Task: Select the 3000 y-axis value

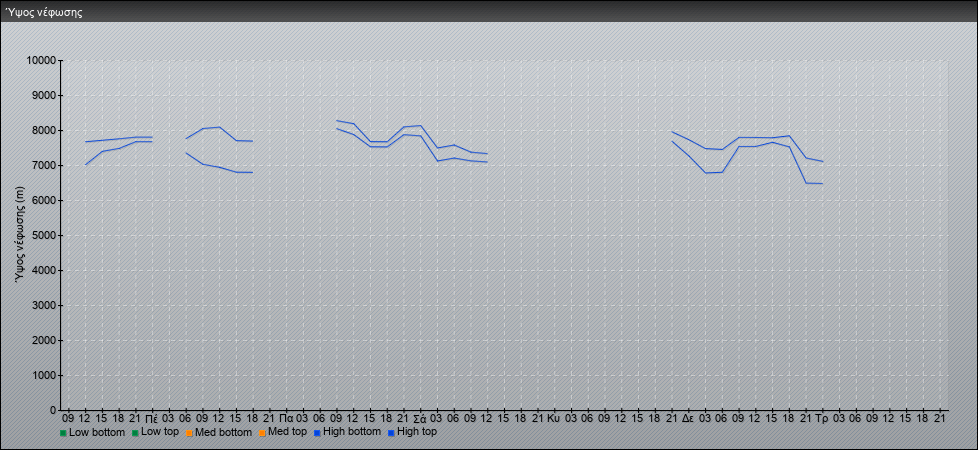Action: coord(44,305)
